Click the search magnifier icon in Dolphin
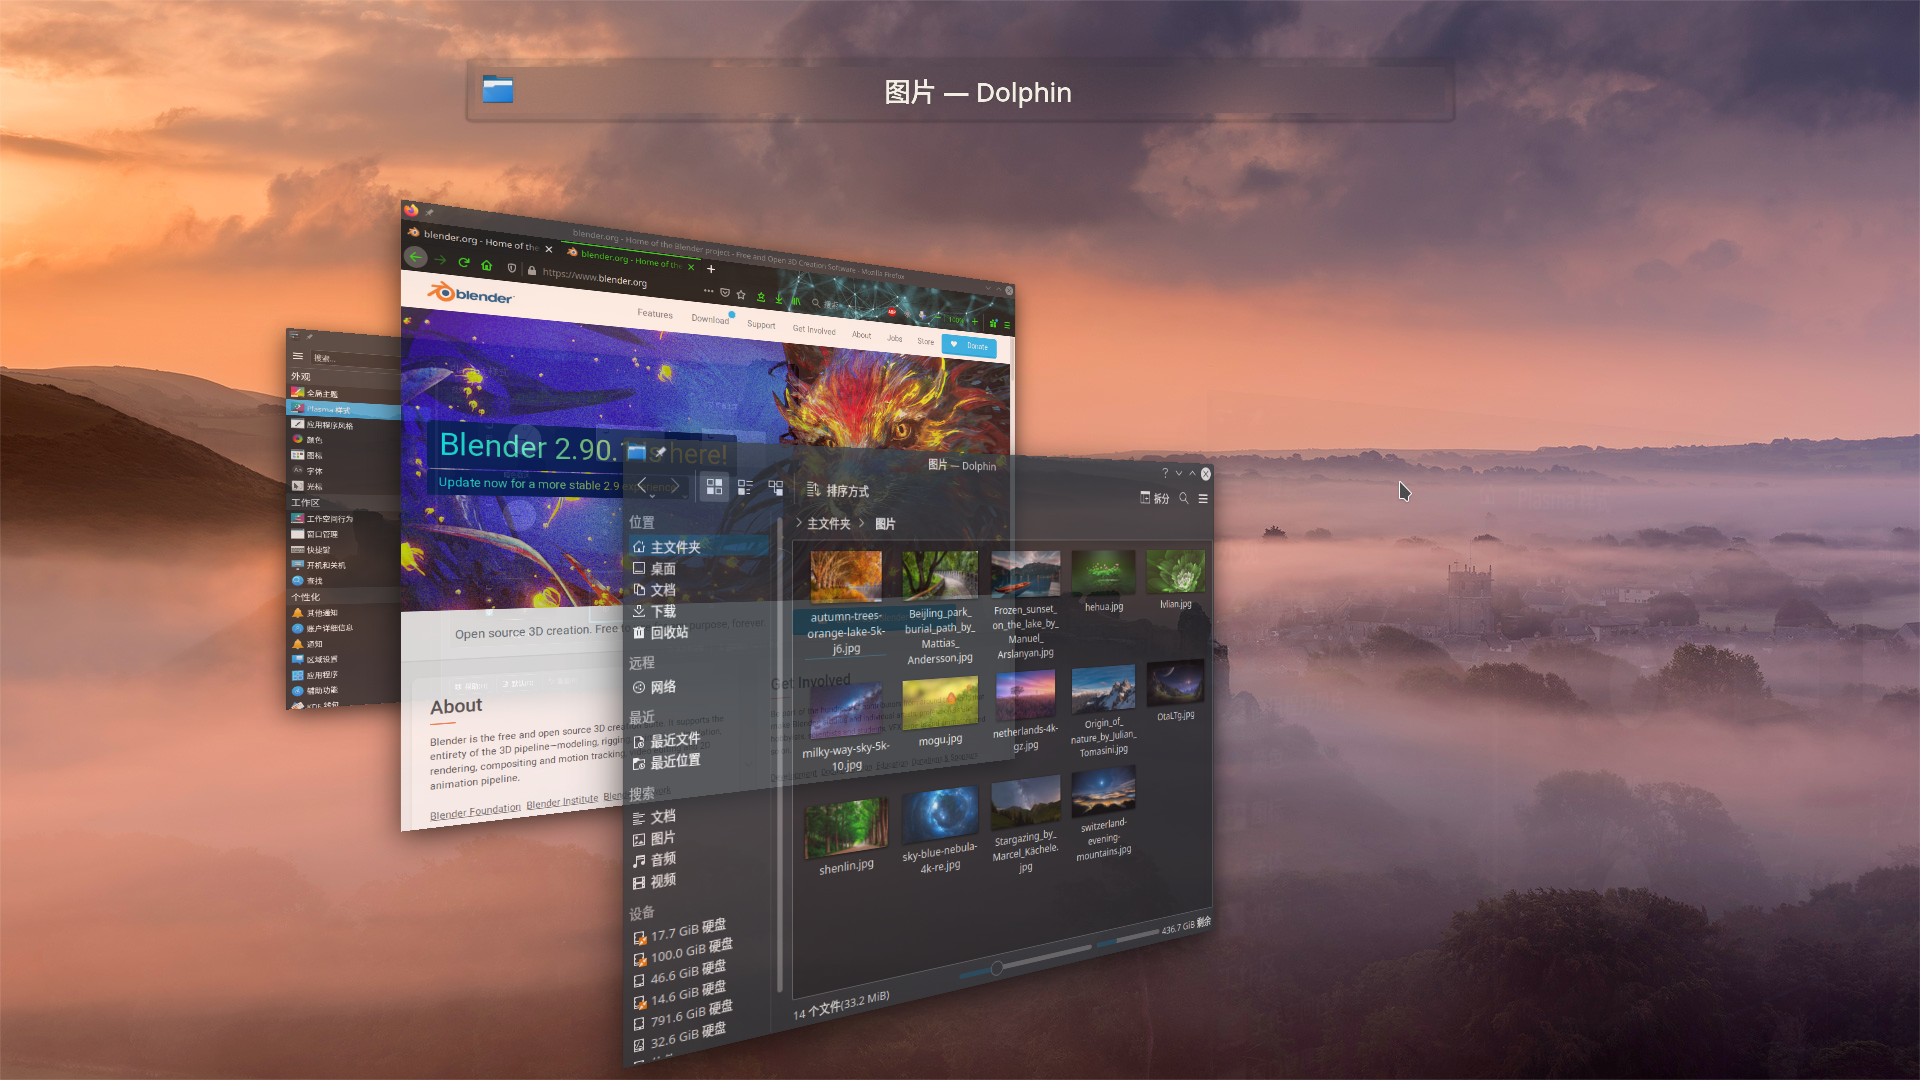Viewport: 1920px width, 1080px height. pos(1184,498)
